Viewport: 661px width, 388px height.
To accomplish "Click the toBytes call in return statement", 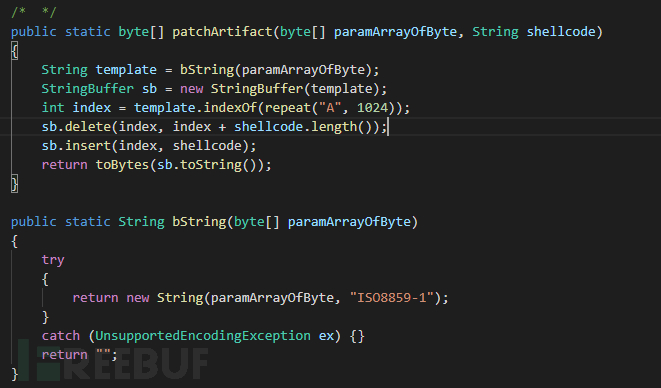I will [122, 164].
